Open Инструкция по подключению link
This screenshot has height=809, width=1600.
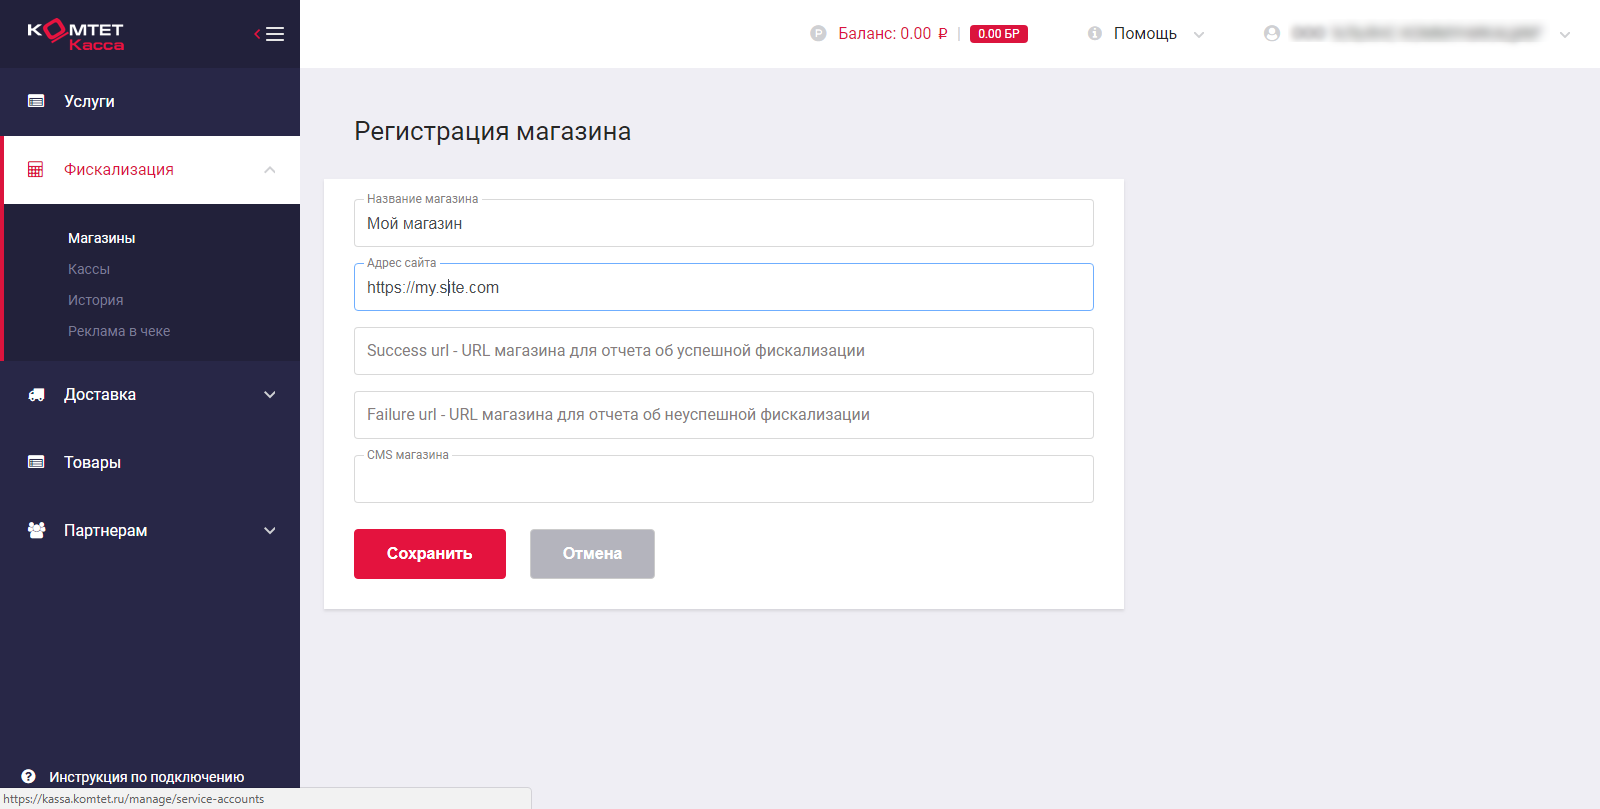(x=146, y=777)
